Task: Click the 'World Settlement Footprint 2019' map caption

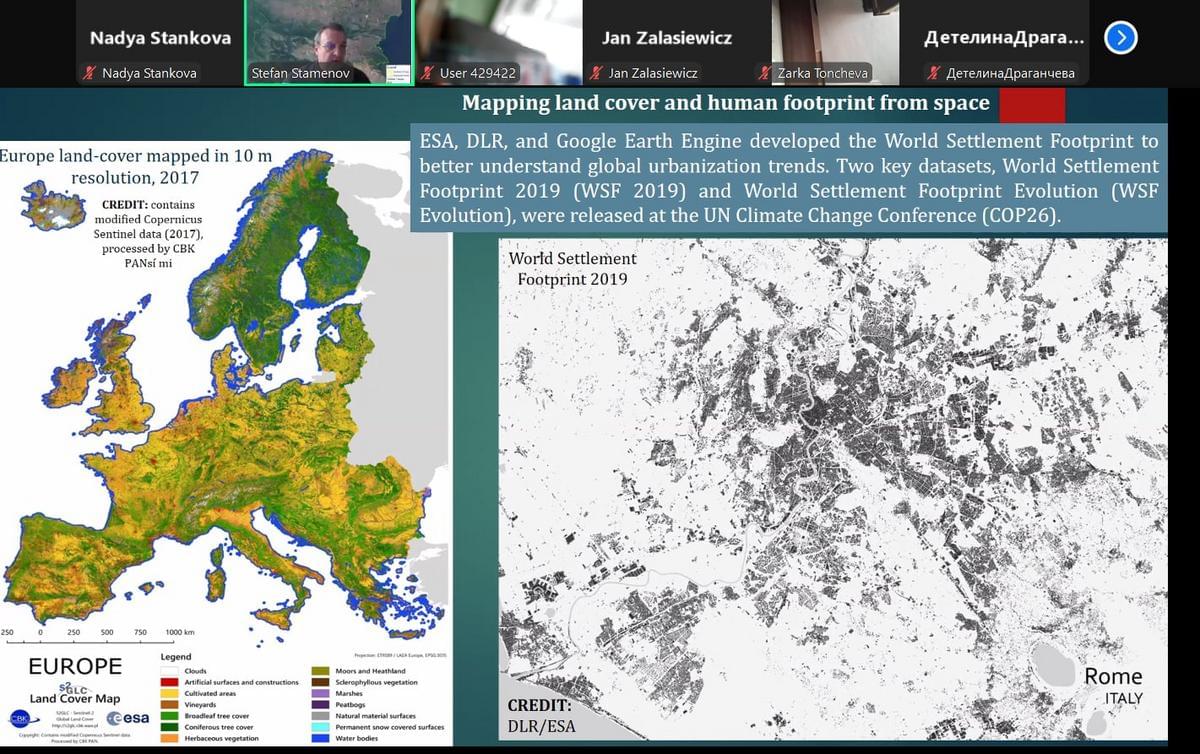Action: tap(572, 268)
